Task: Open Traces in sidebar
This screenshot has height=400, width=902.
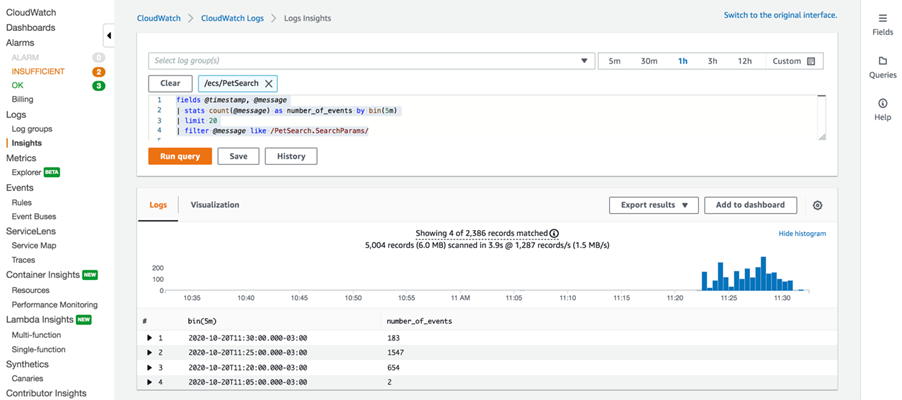Action: click(23, 260)
